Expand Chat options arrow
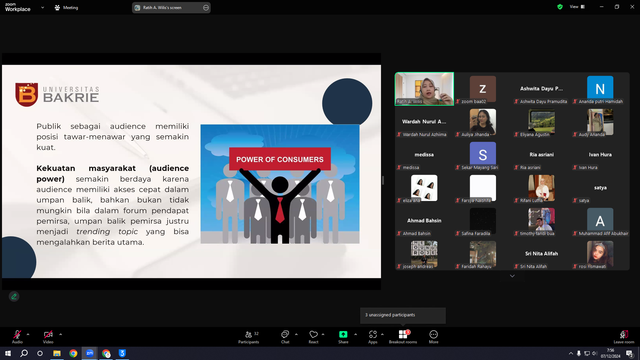 296,334
